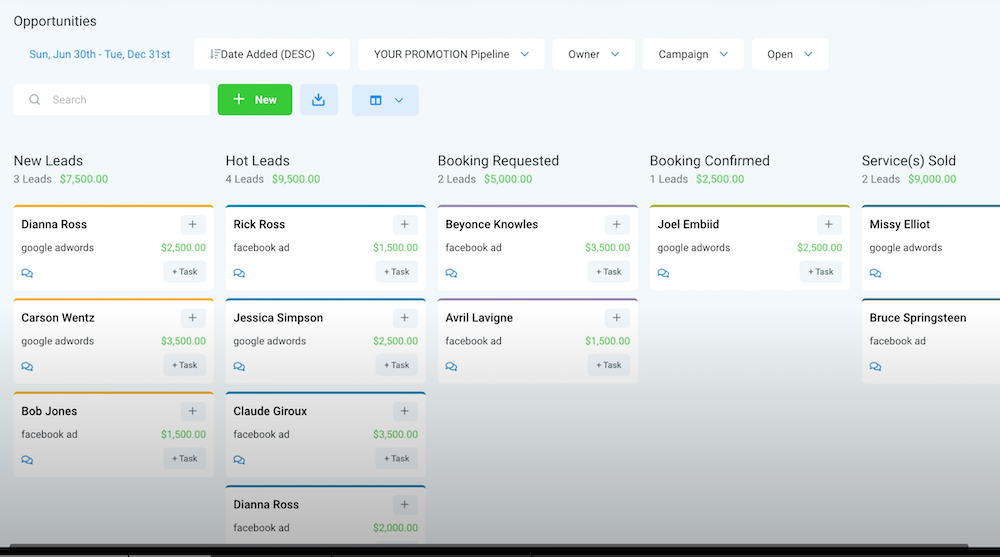Add a task on Carson Wentz card
The width and height of the screenshot is (1000, 557).
coord(184,365)
